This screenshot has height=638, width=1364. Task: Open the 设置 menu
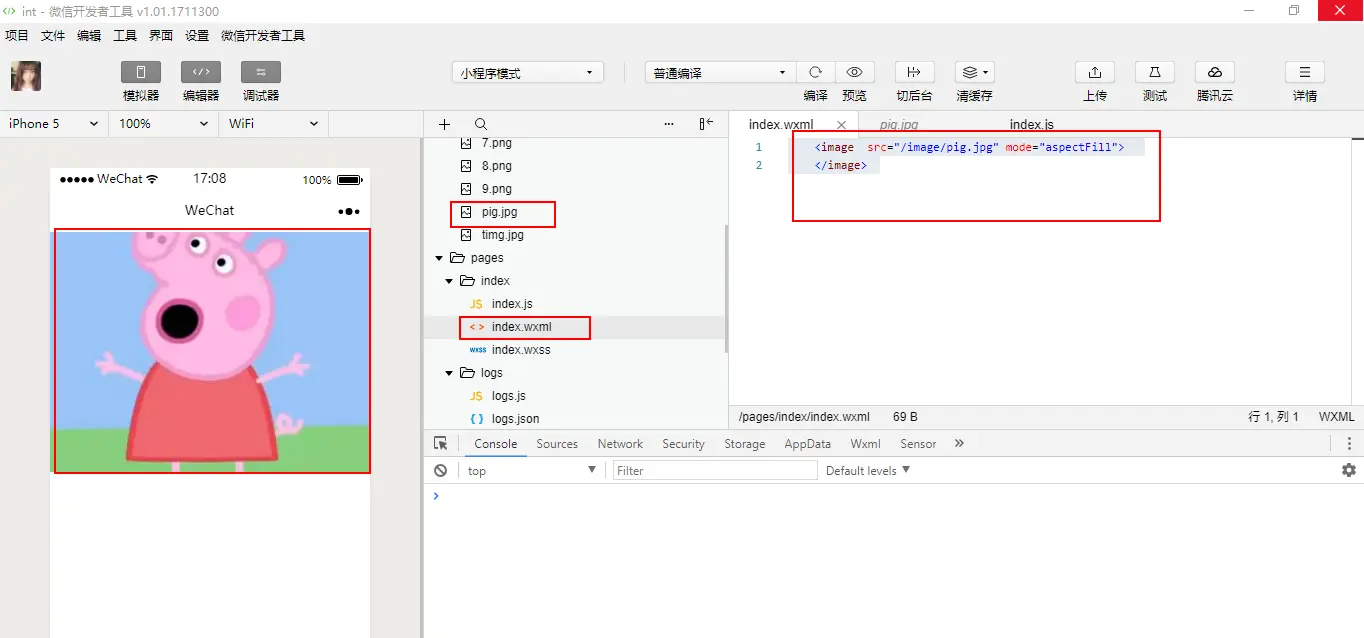click(x=197, y=35)
